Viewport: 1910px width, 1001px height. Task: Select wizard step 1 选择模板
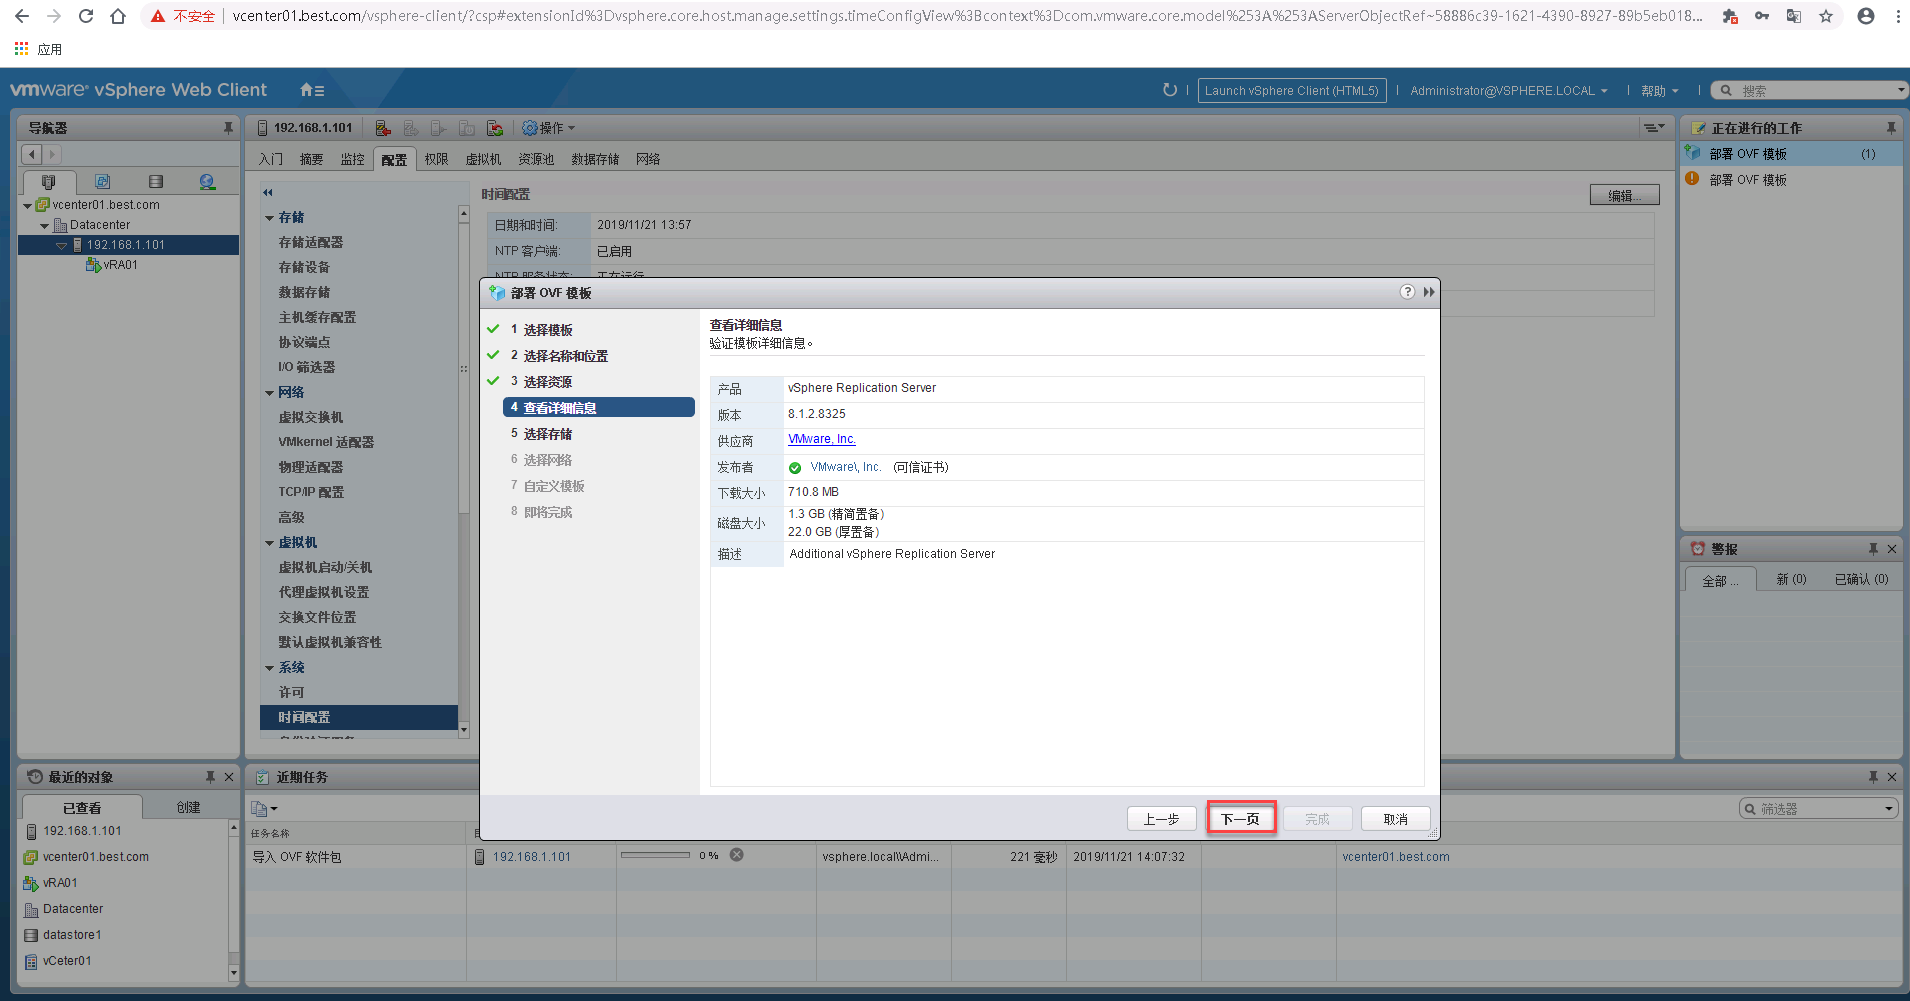(547, 330)
